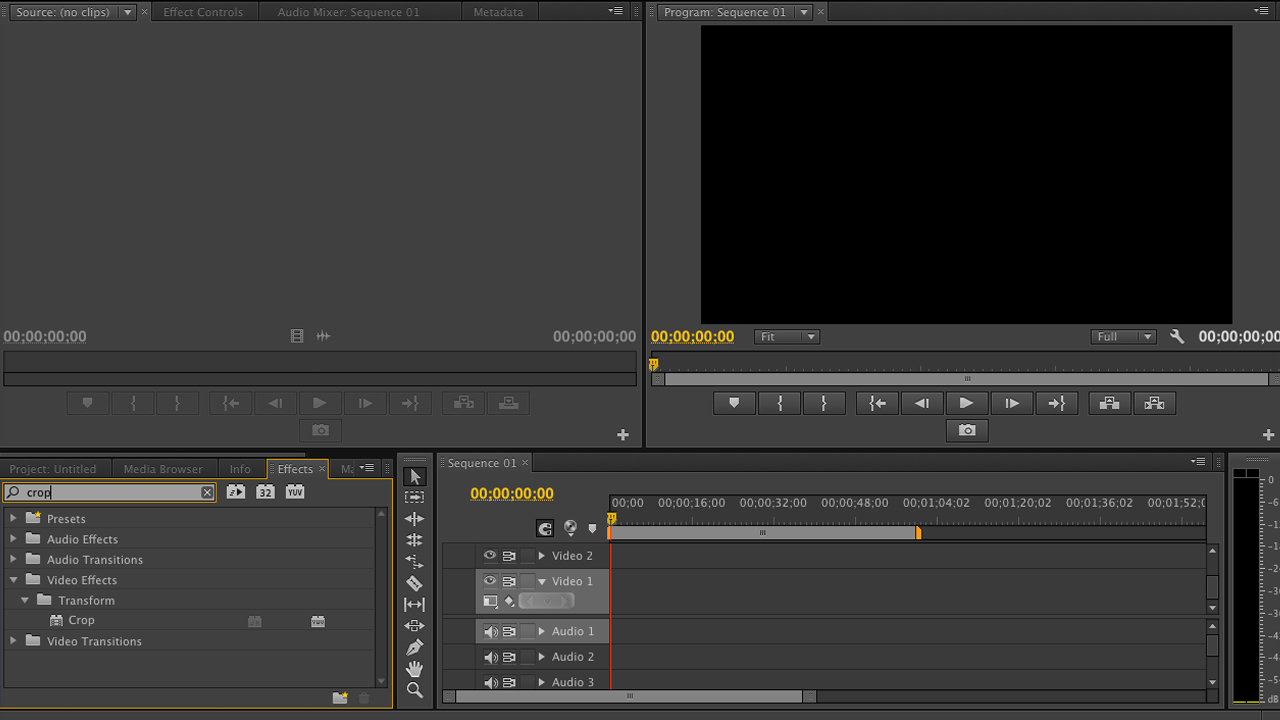Create a new custom bin in Effects
1280x720 pixels.
[x=340, y=698]
